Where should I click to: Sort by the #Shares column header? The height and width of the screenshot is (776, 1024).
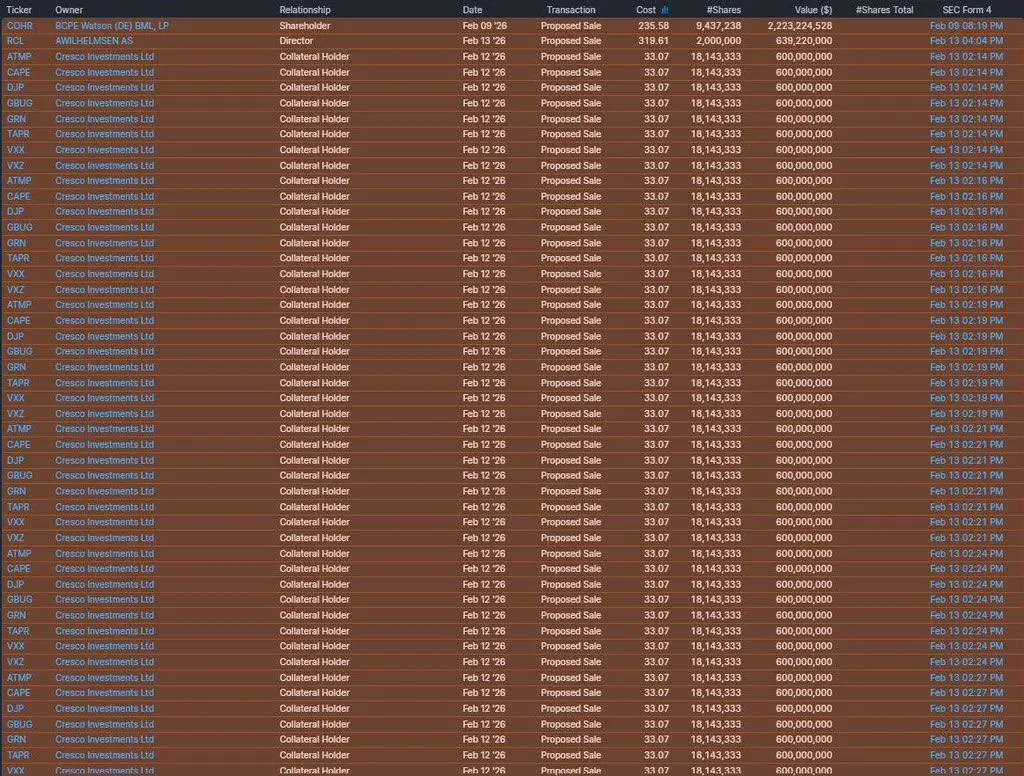coord(724,10)
